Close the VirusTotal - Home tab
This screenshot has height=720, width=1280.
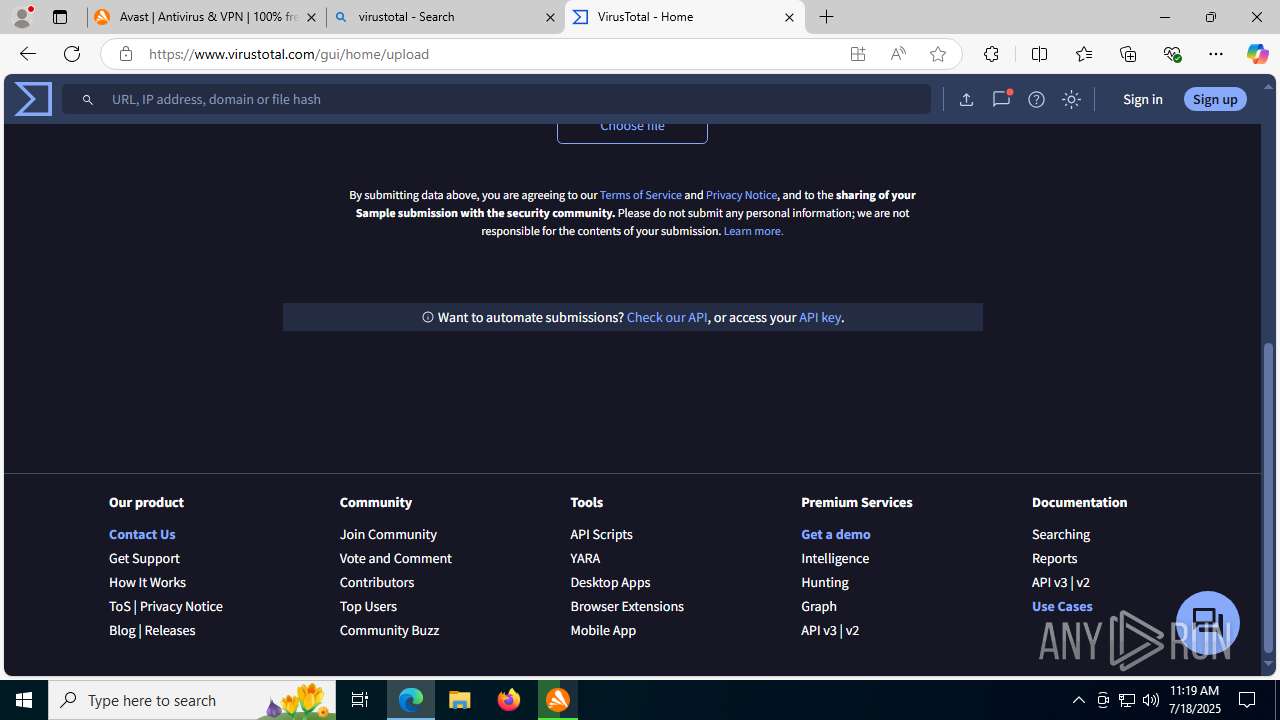click(789, 17)
